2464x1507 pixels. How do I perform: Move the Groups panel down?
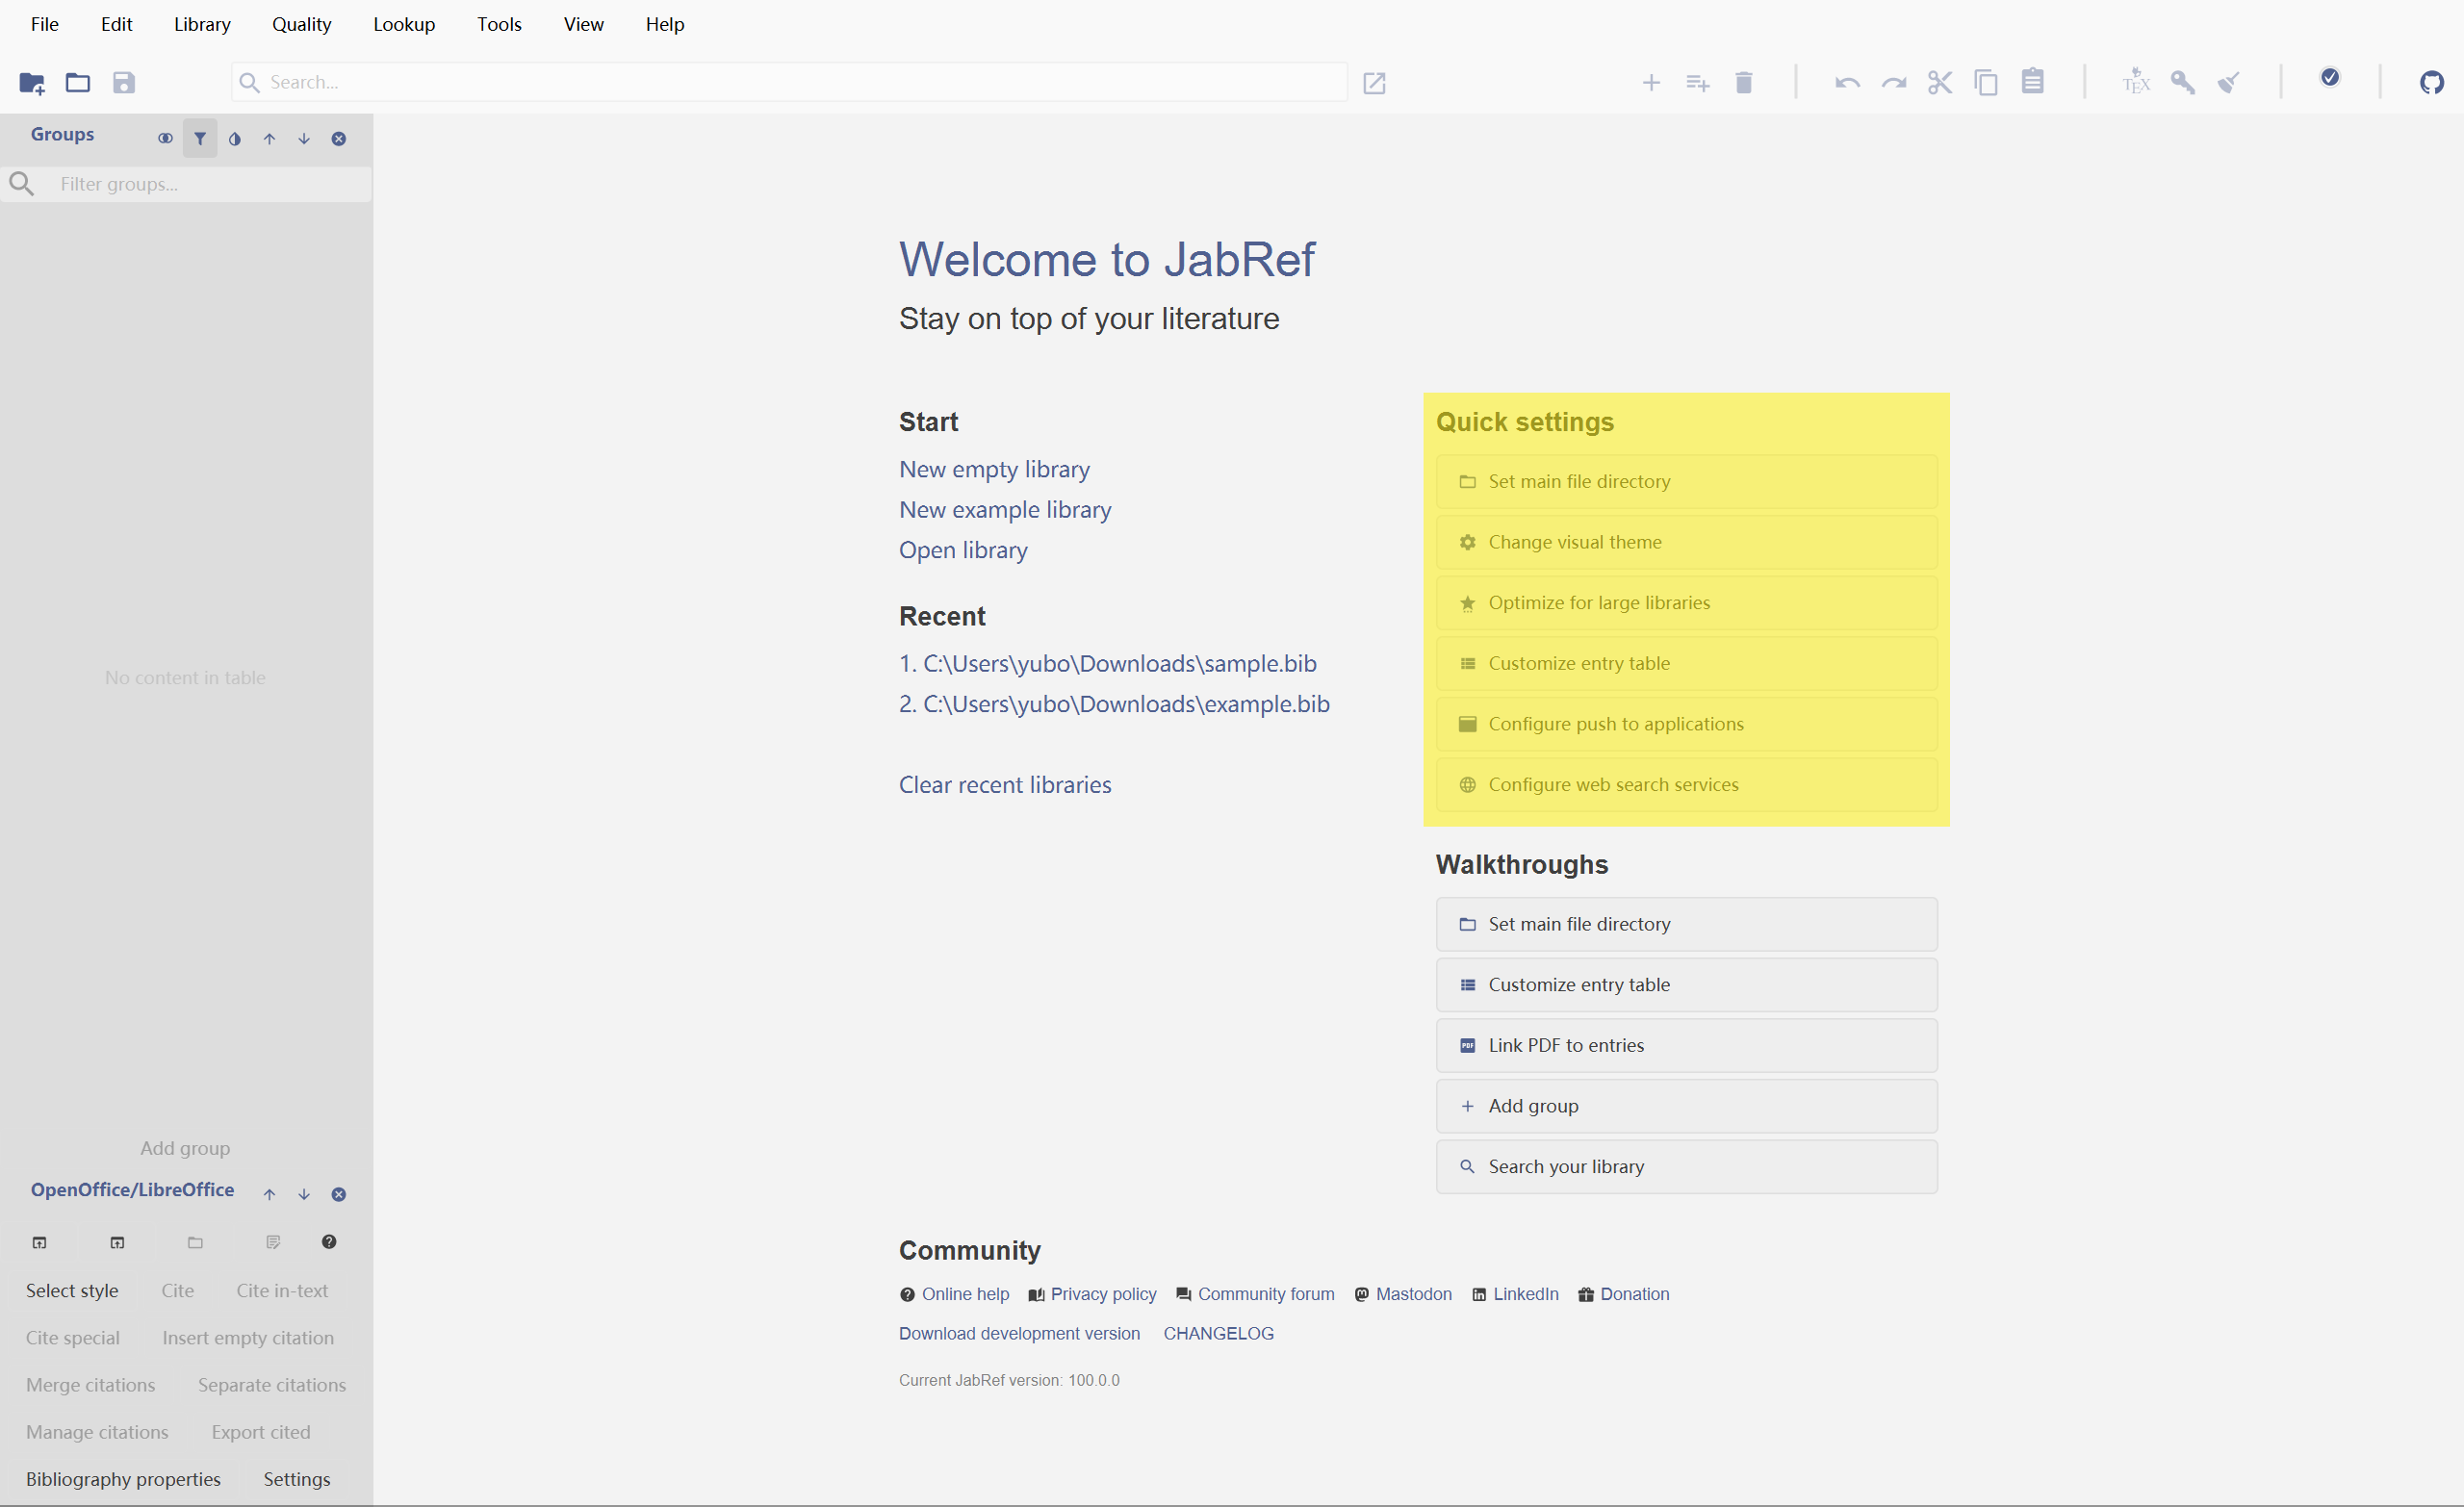pyautogui.click(x=304, y=139)
